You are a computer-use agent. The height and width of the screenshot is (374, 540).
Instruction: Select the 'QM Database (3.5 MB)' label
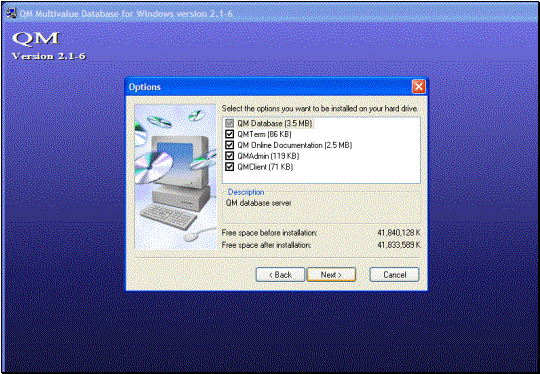coord(275,123)
